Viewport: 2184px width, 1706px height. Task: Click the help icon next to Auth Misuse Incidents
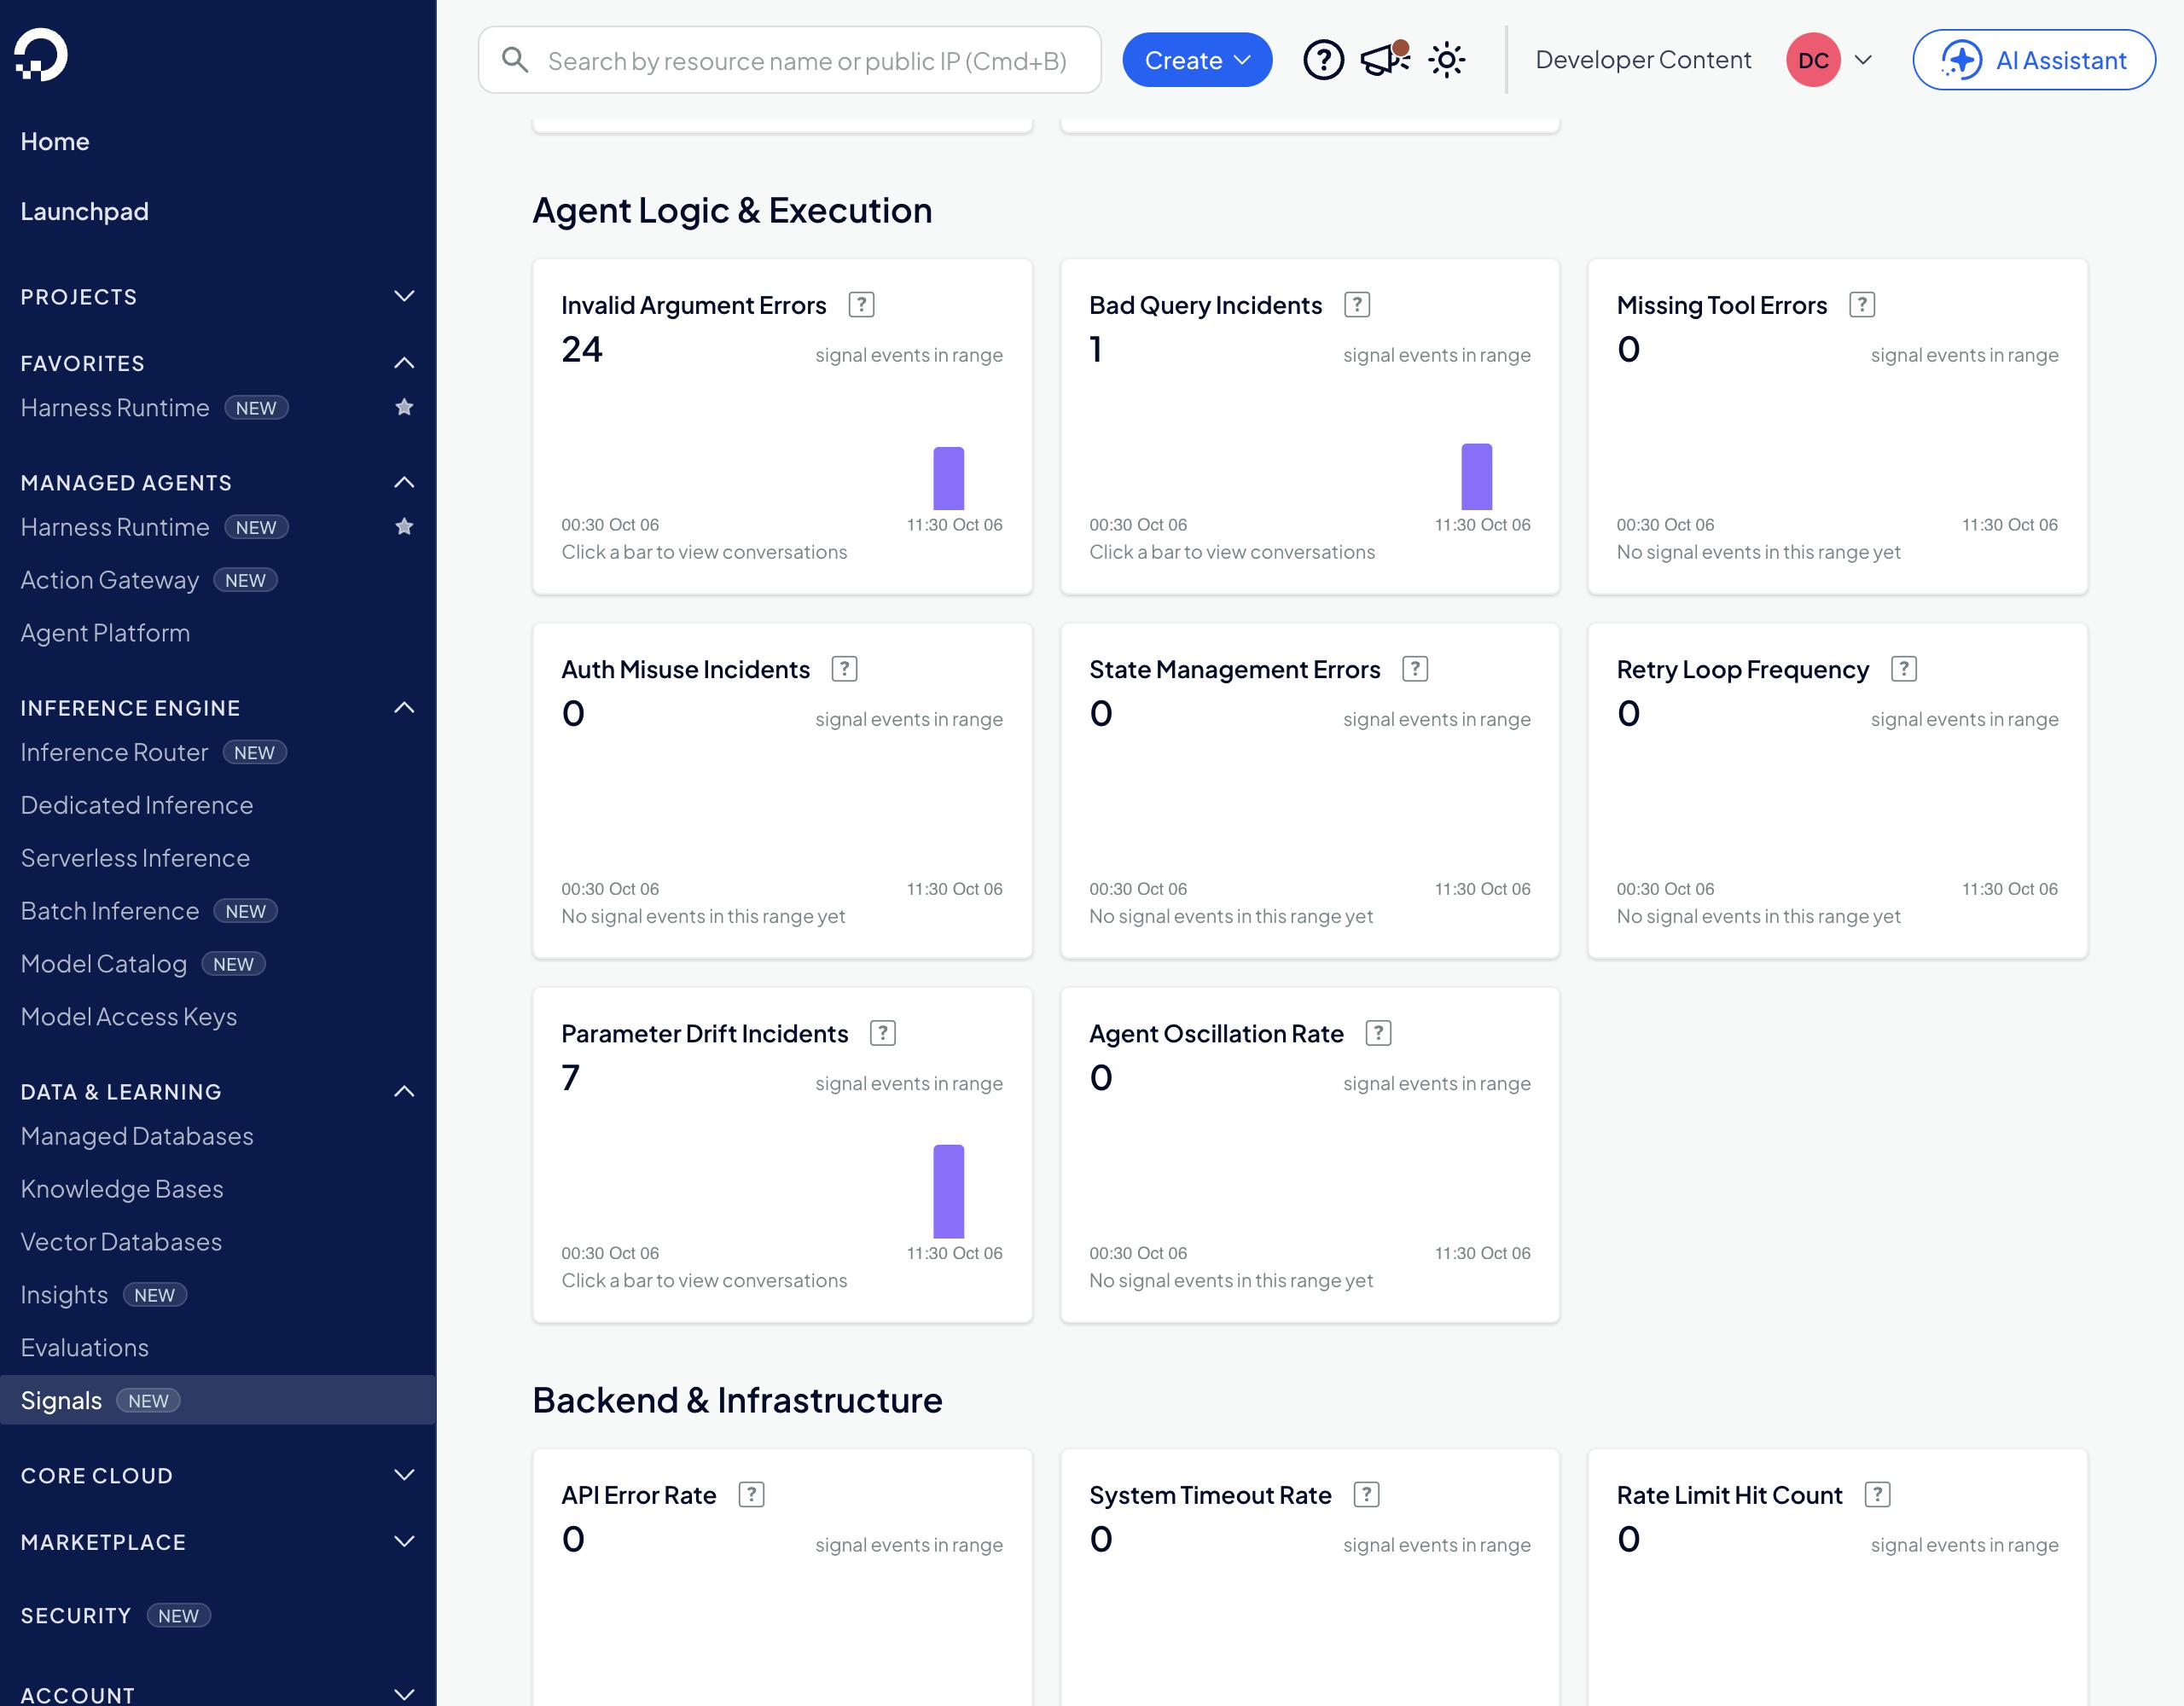click(x=844, y=669)
